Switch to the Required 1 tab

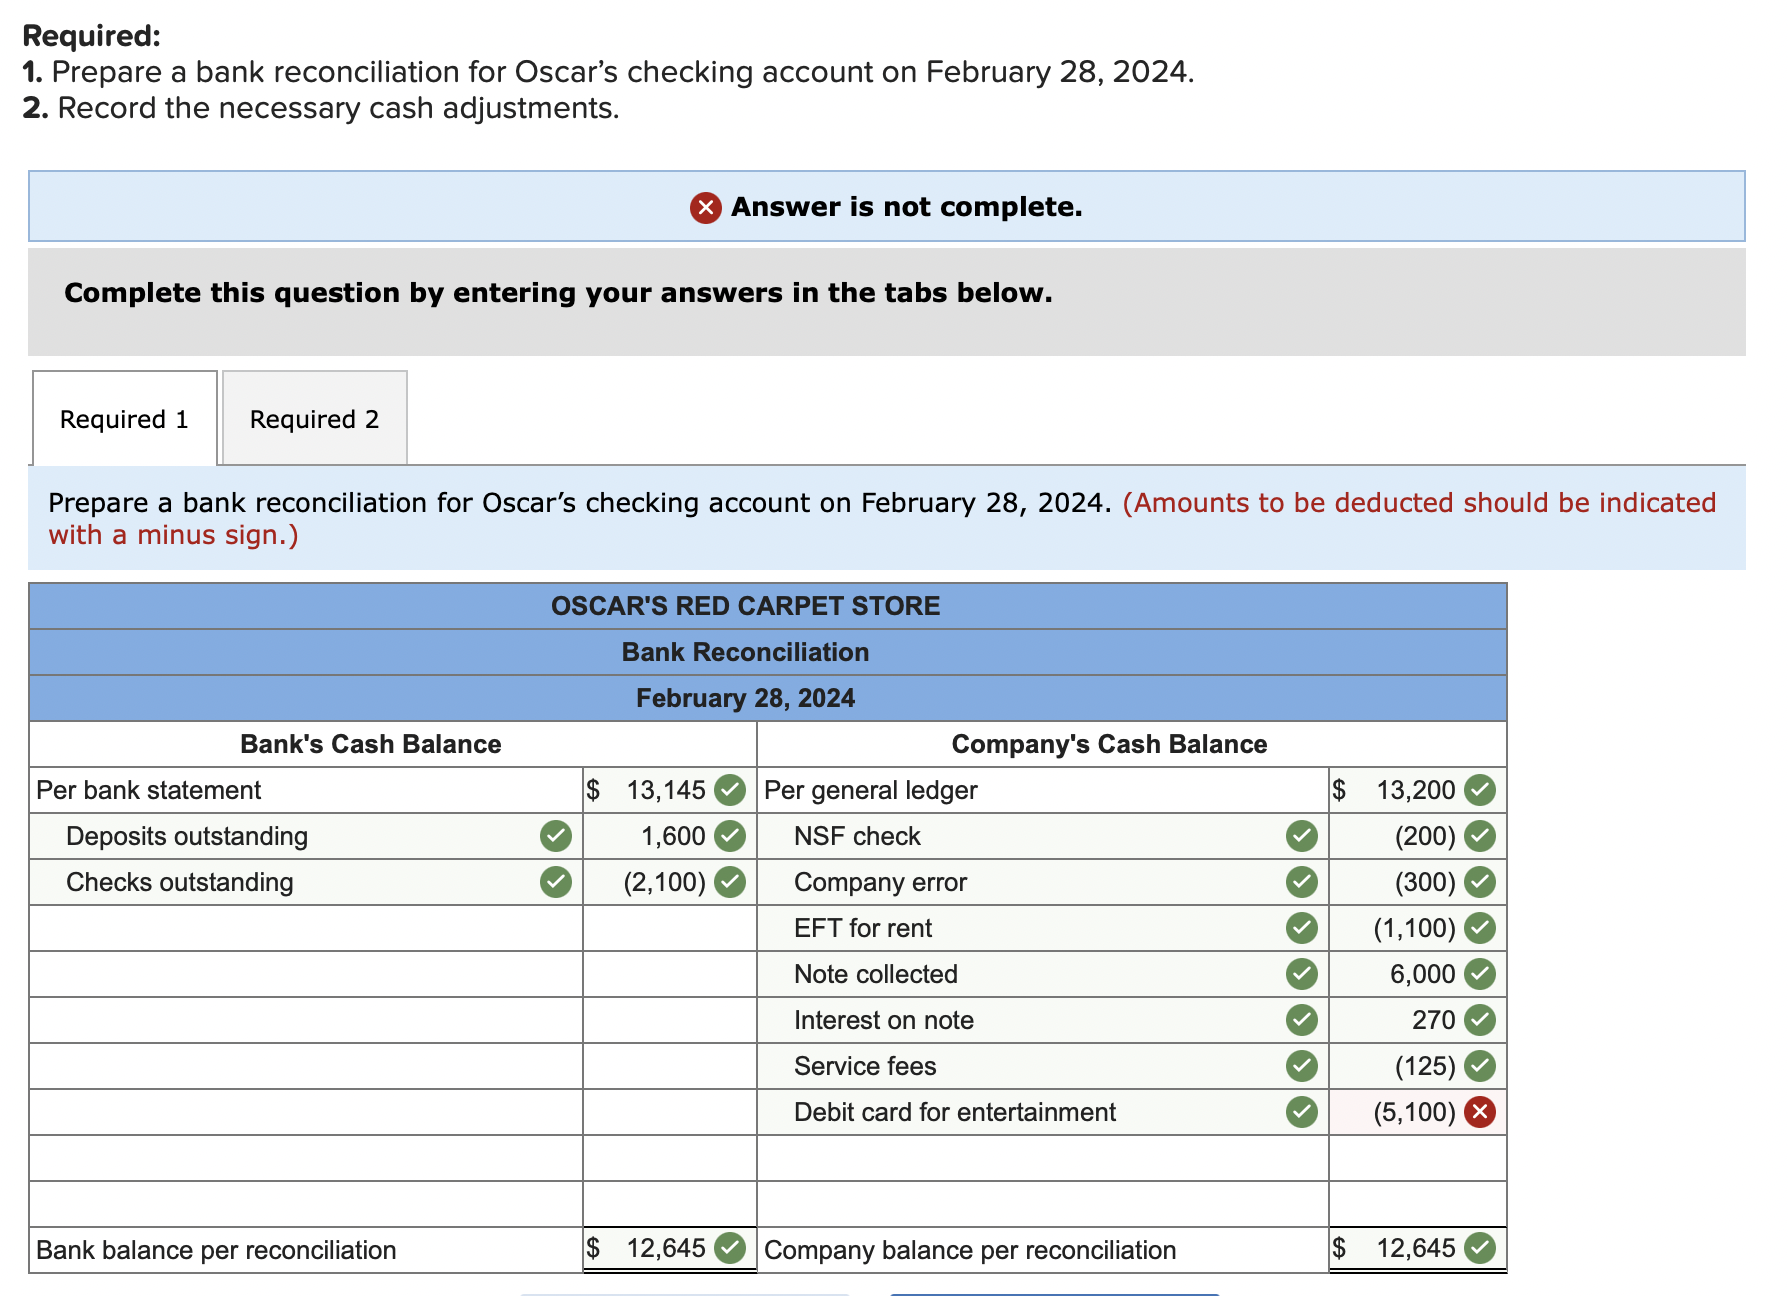(125, 419)
